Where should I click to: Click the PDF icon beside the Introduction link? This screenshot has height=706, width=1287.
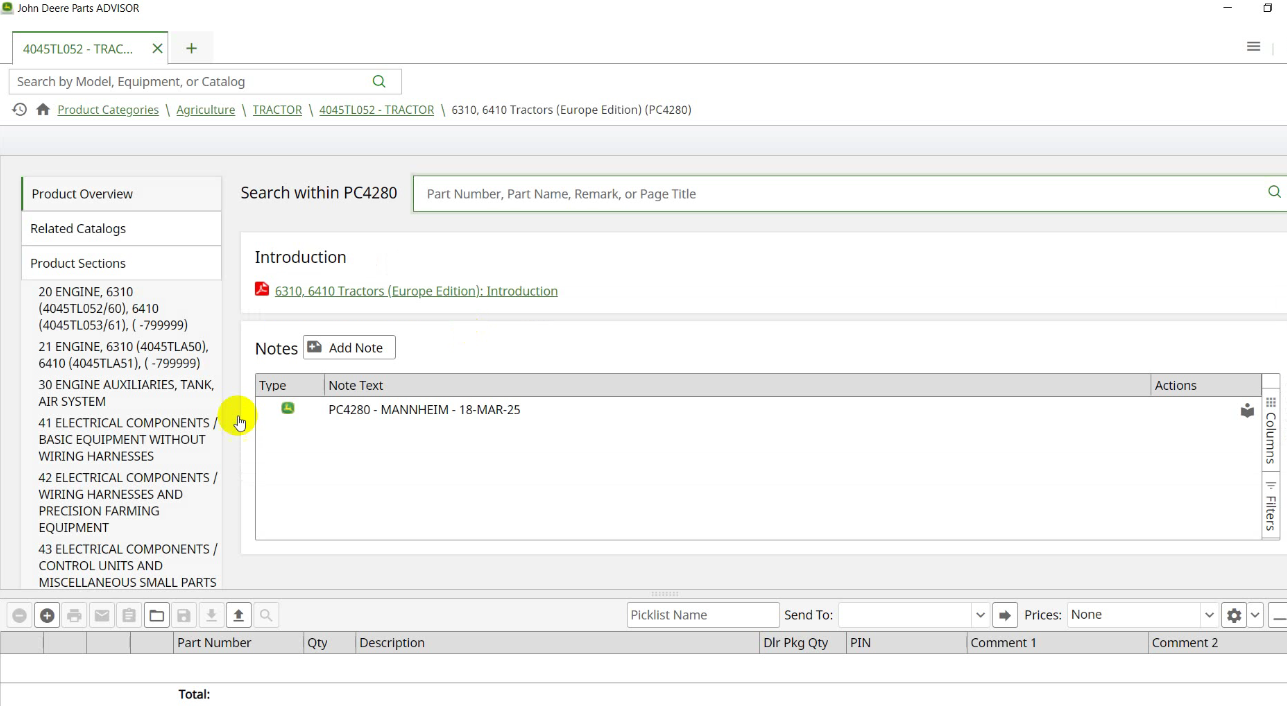[262, 290]
